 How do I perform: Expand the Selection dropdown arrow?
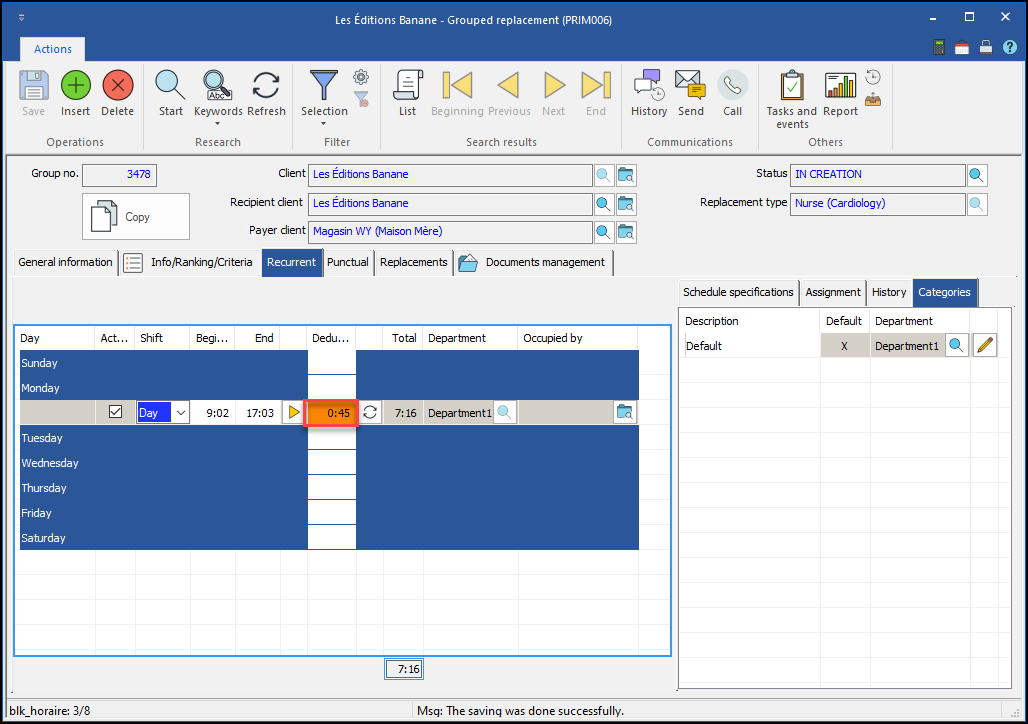(323, 124)
